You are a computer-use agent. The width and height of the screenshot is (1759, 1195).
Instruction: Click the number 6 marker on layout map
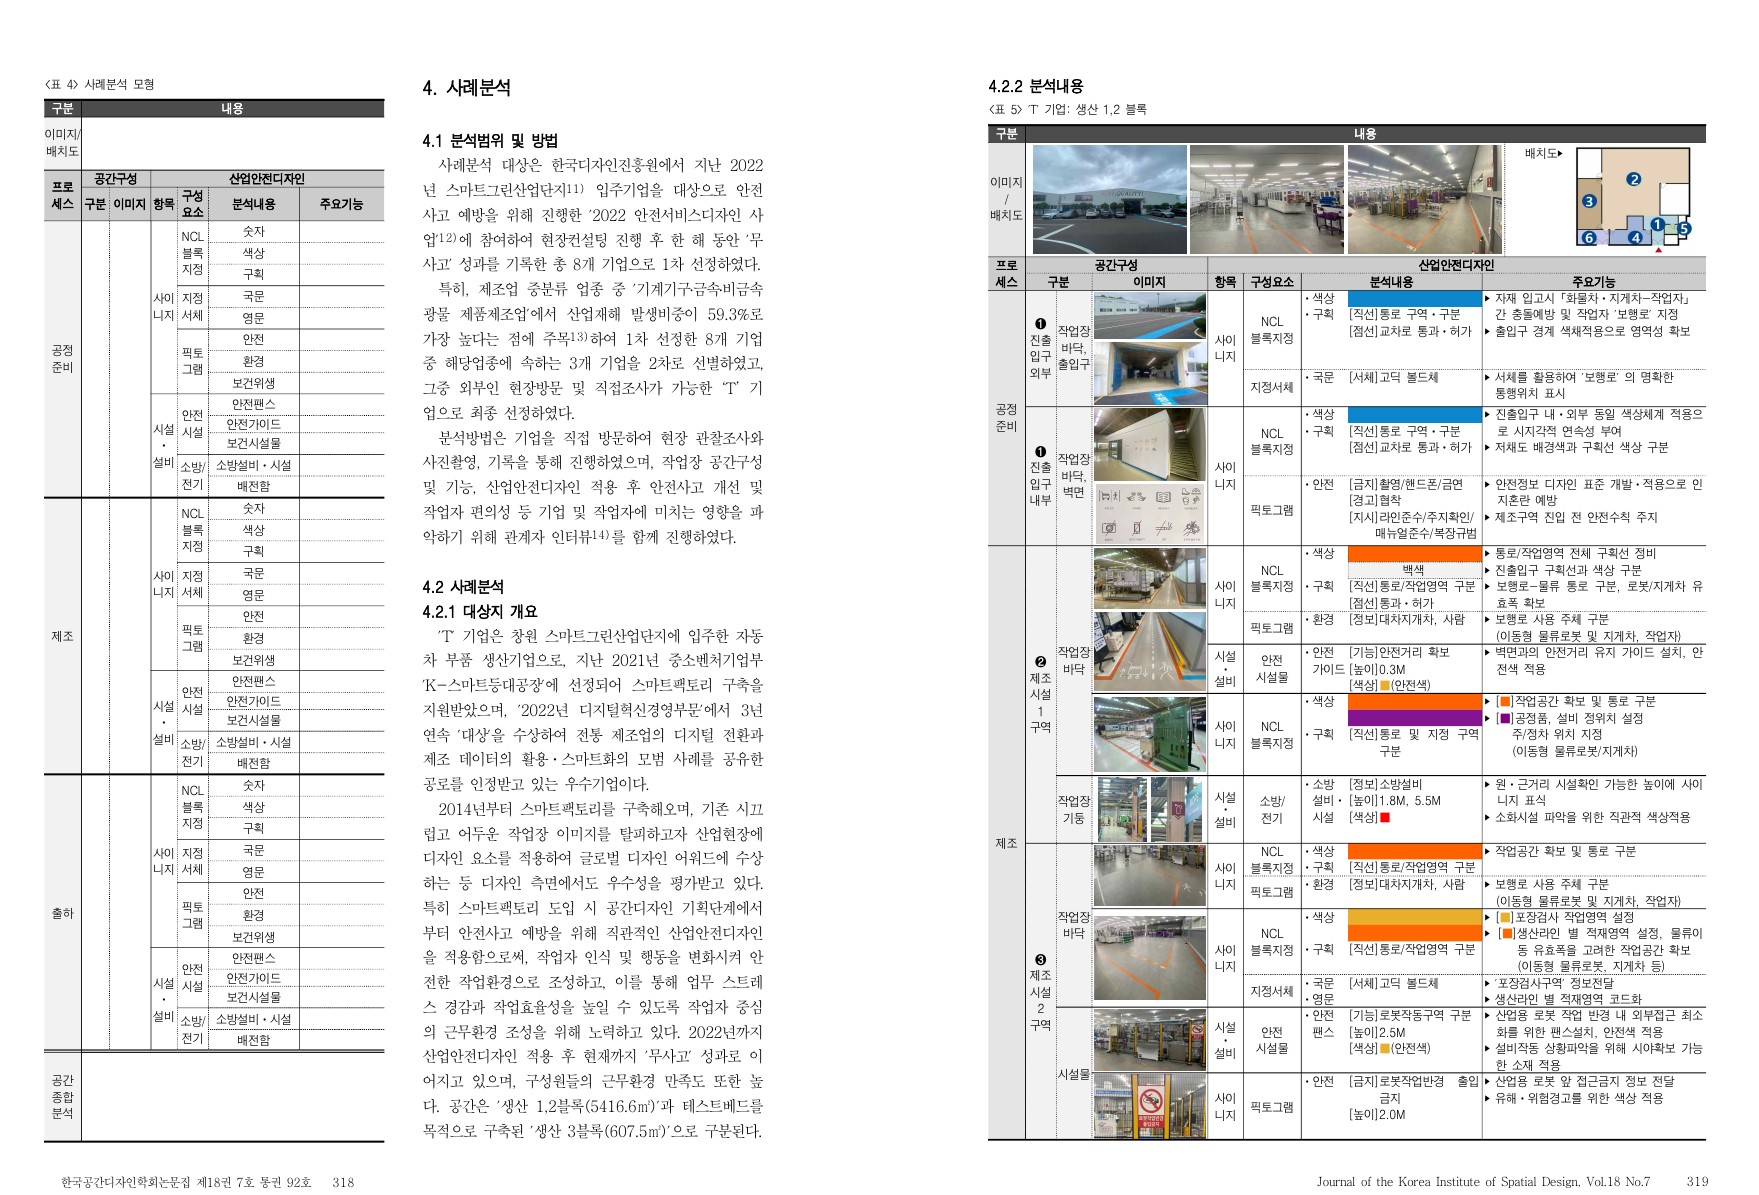point(1587,238)
